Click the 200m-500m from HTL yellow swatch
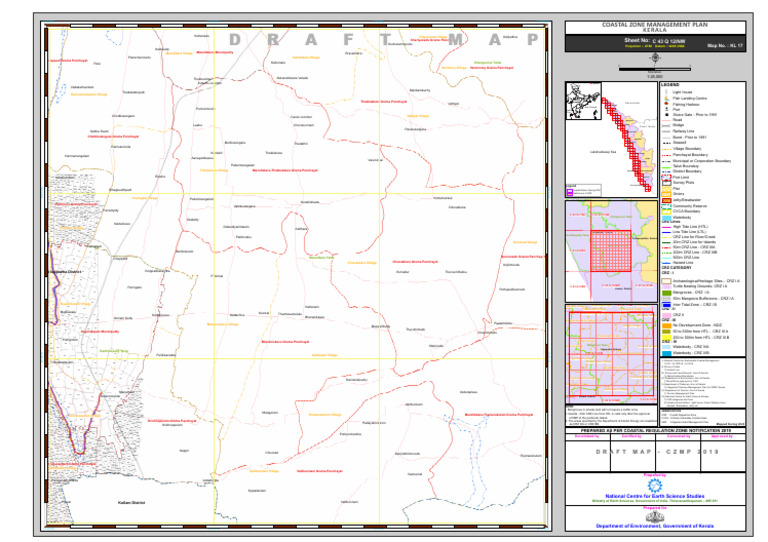 point(666,337)
